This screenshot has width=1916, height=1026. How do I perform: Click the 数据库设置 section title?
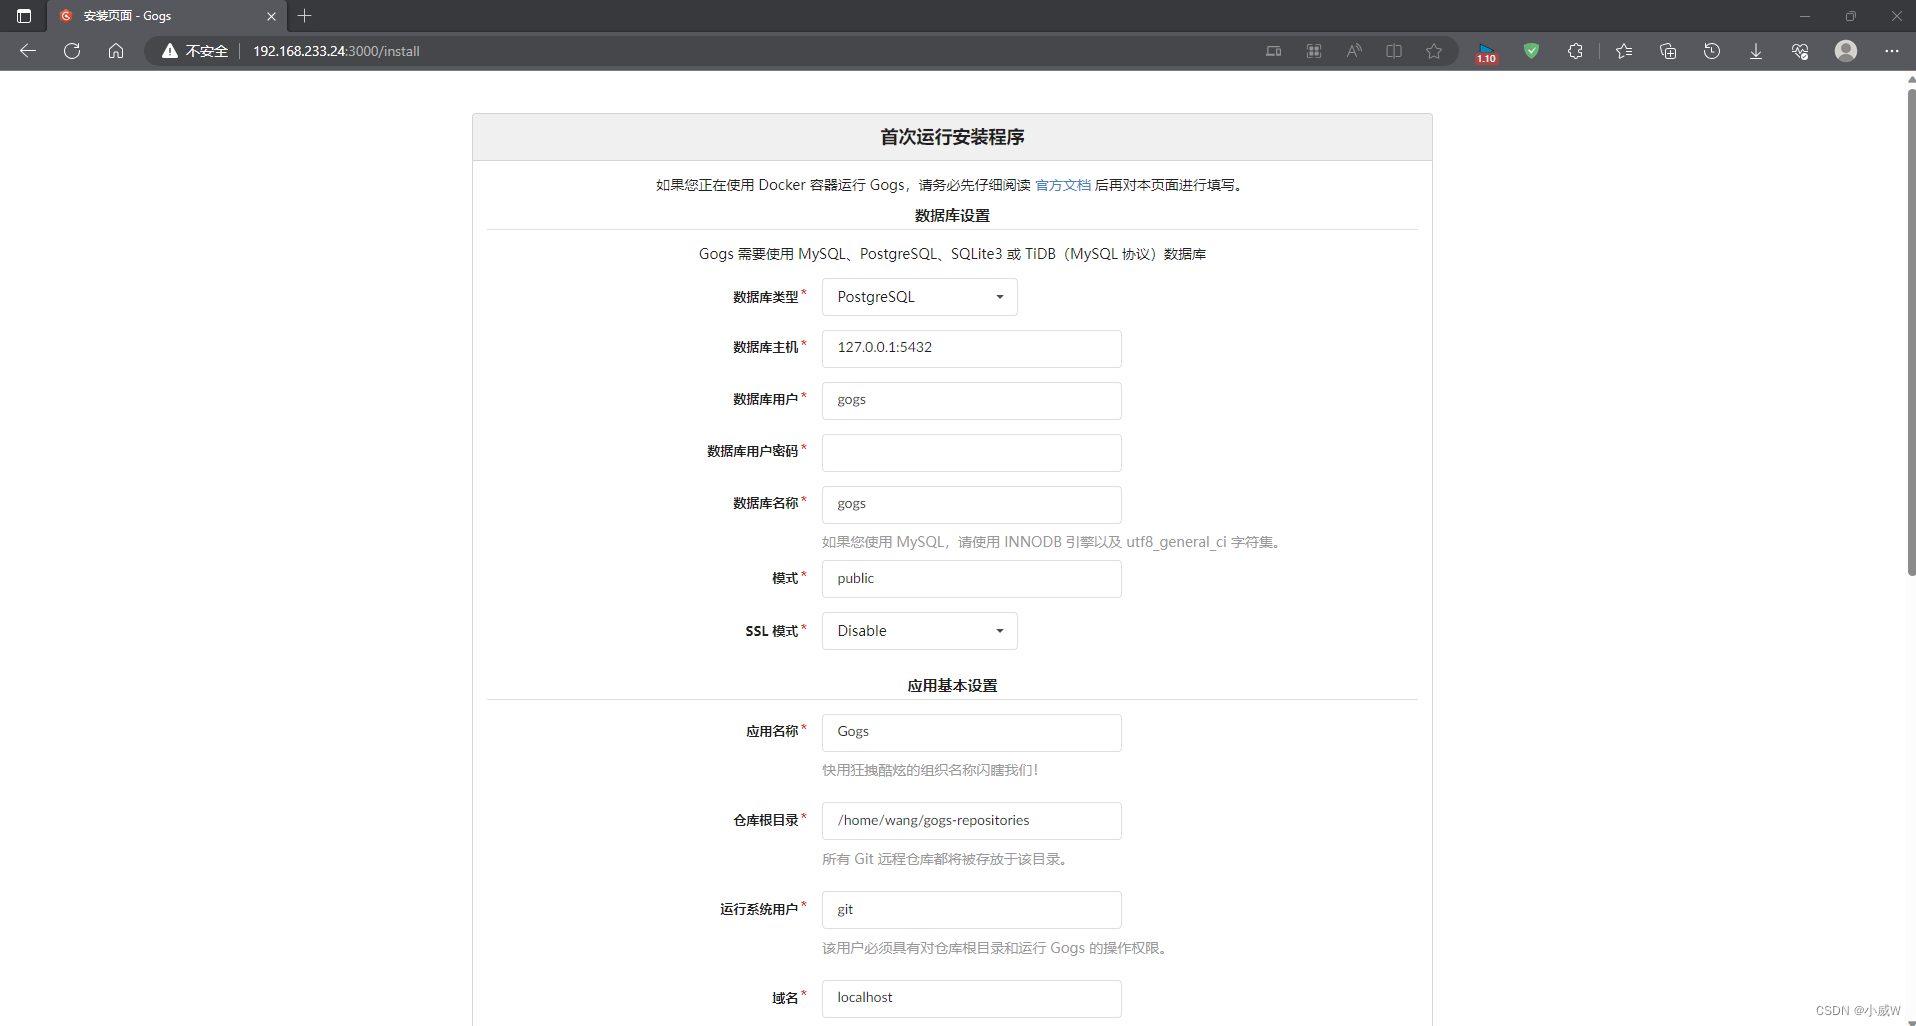[952, 216]
